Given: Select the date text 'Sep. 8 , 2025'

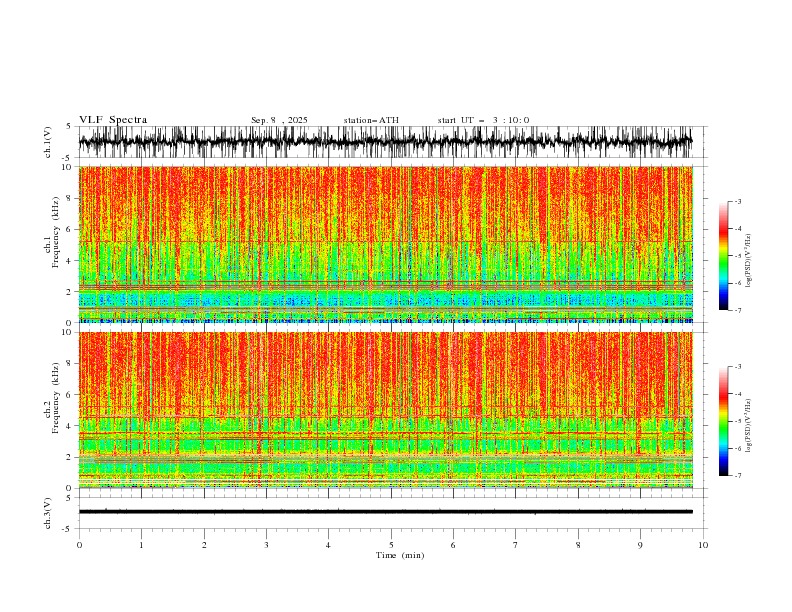Looking at the screenshot, I should pos(279,120).
